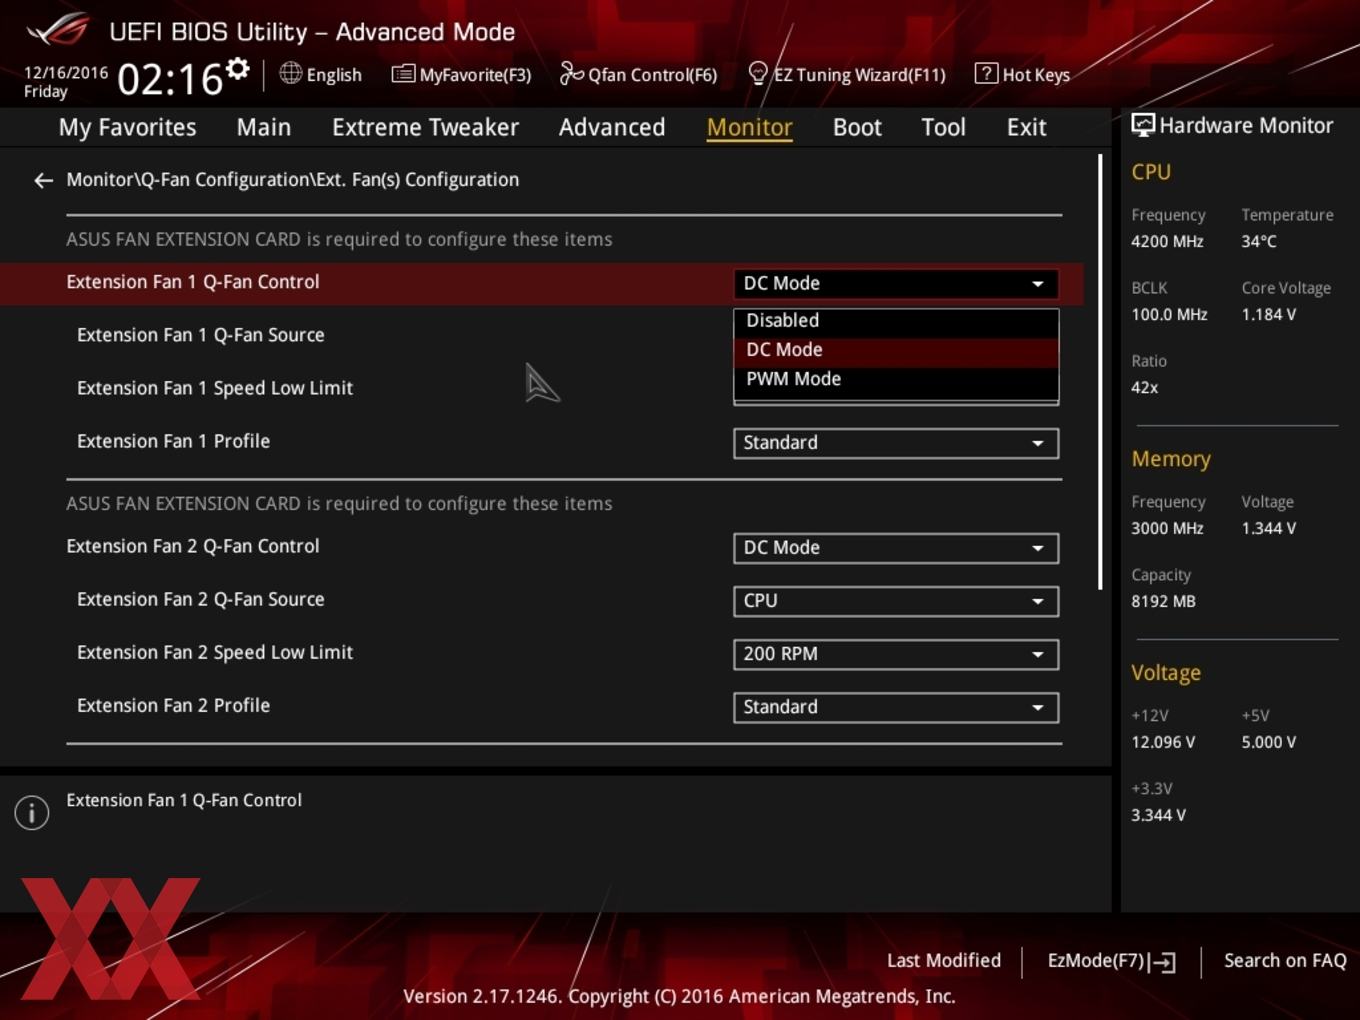Open the Boot tab

pyautogui.click(x=857, y=127)
